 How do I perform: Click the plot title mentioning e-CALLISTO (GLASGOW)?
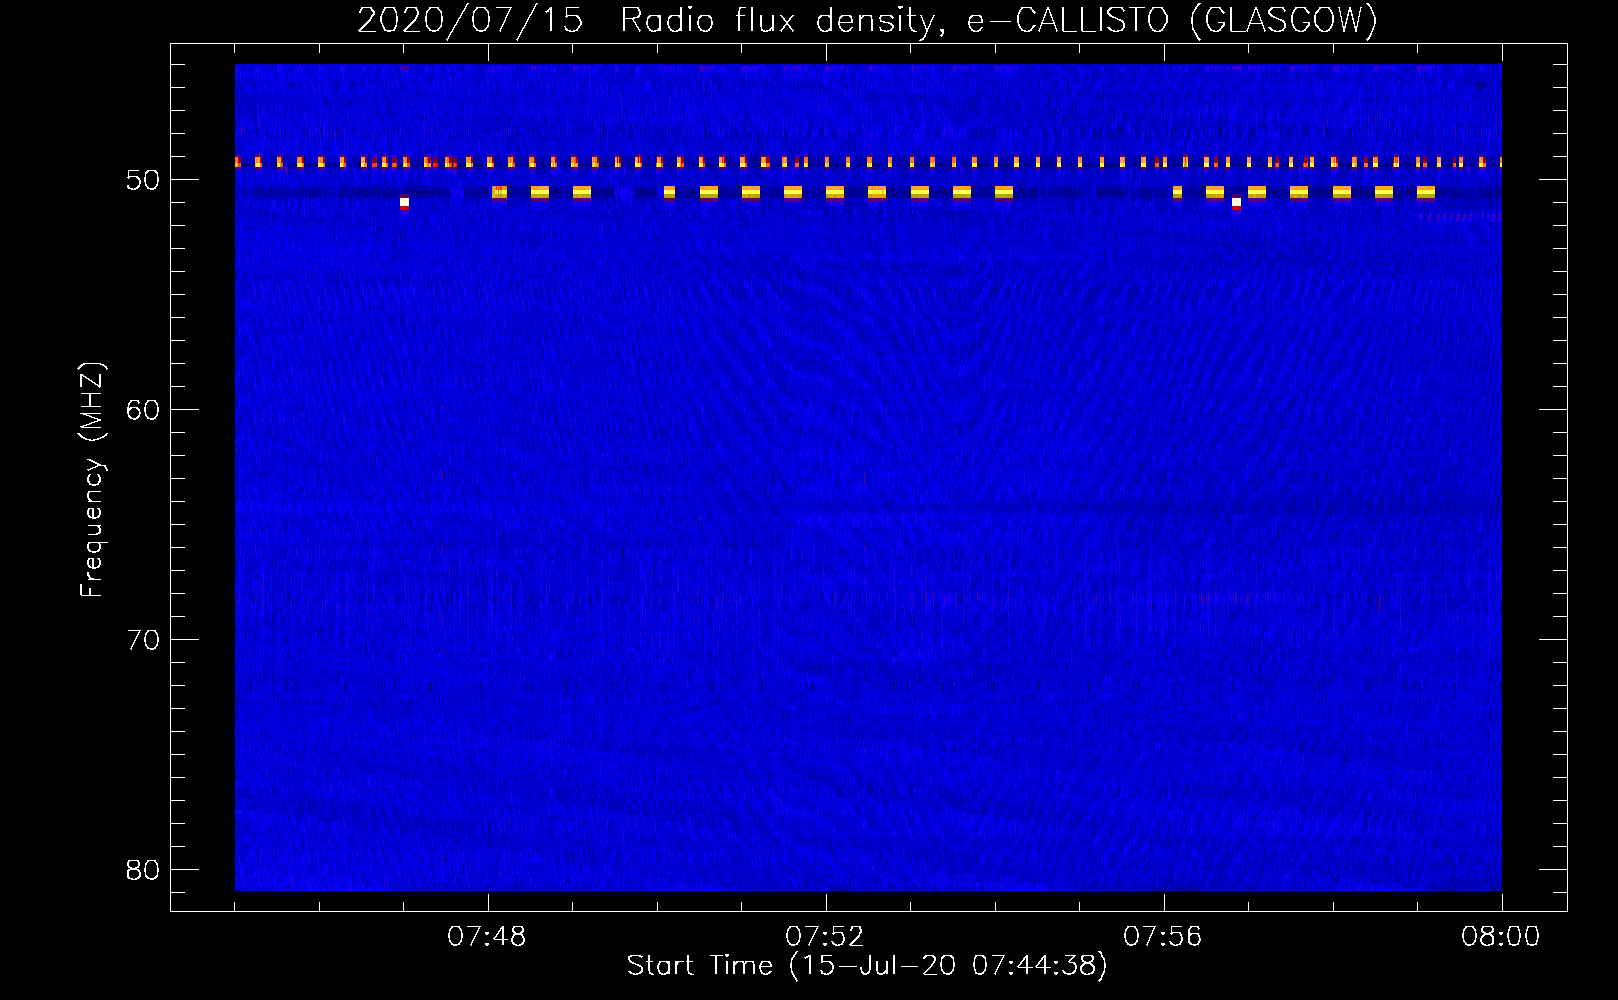[868, 20]
